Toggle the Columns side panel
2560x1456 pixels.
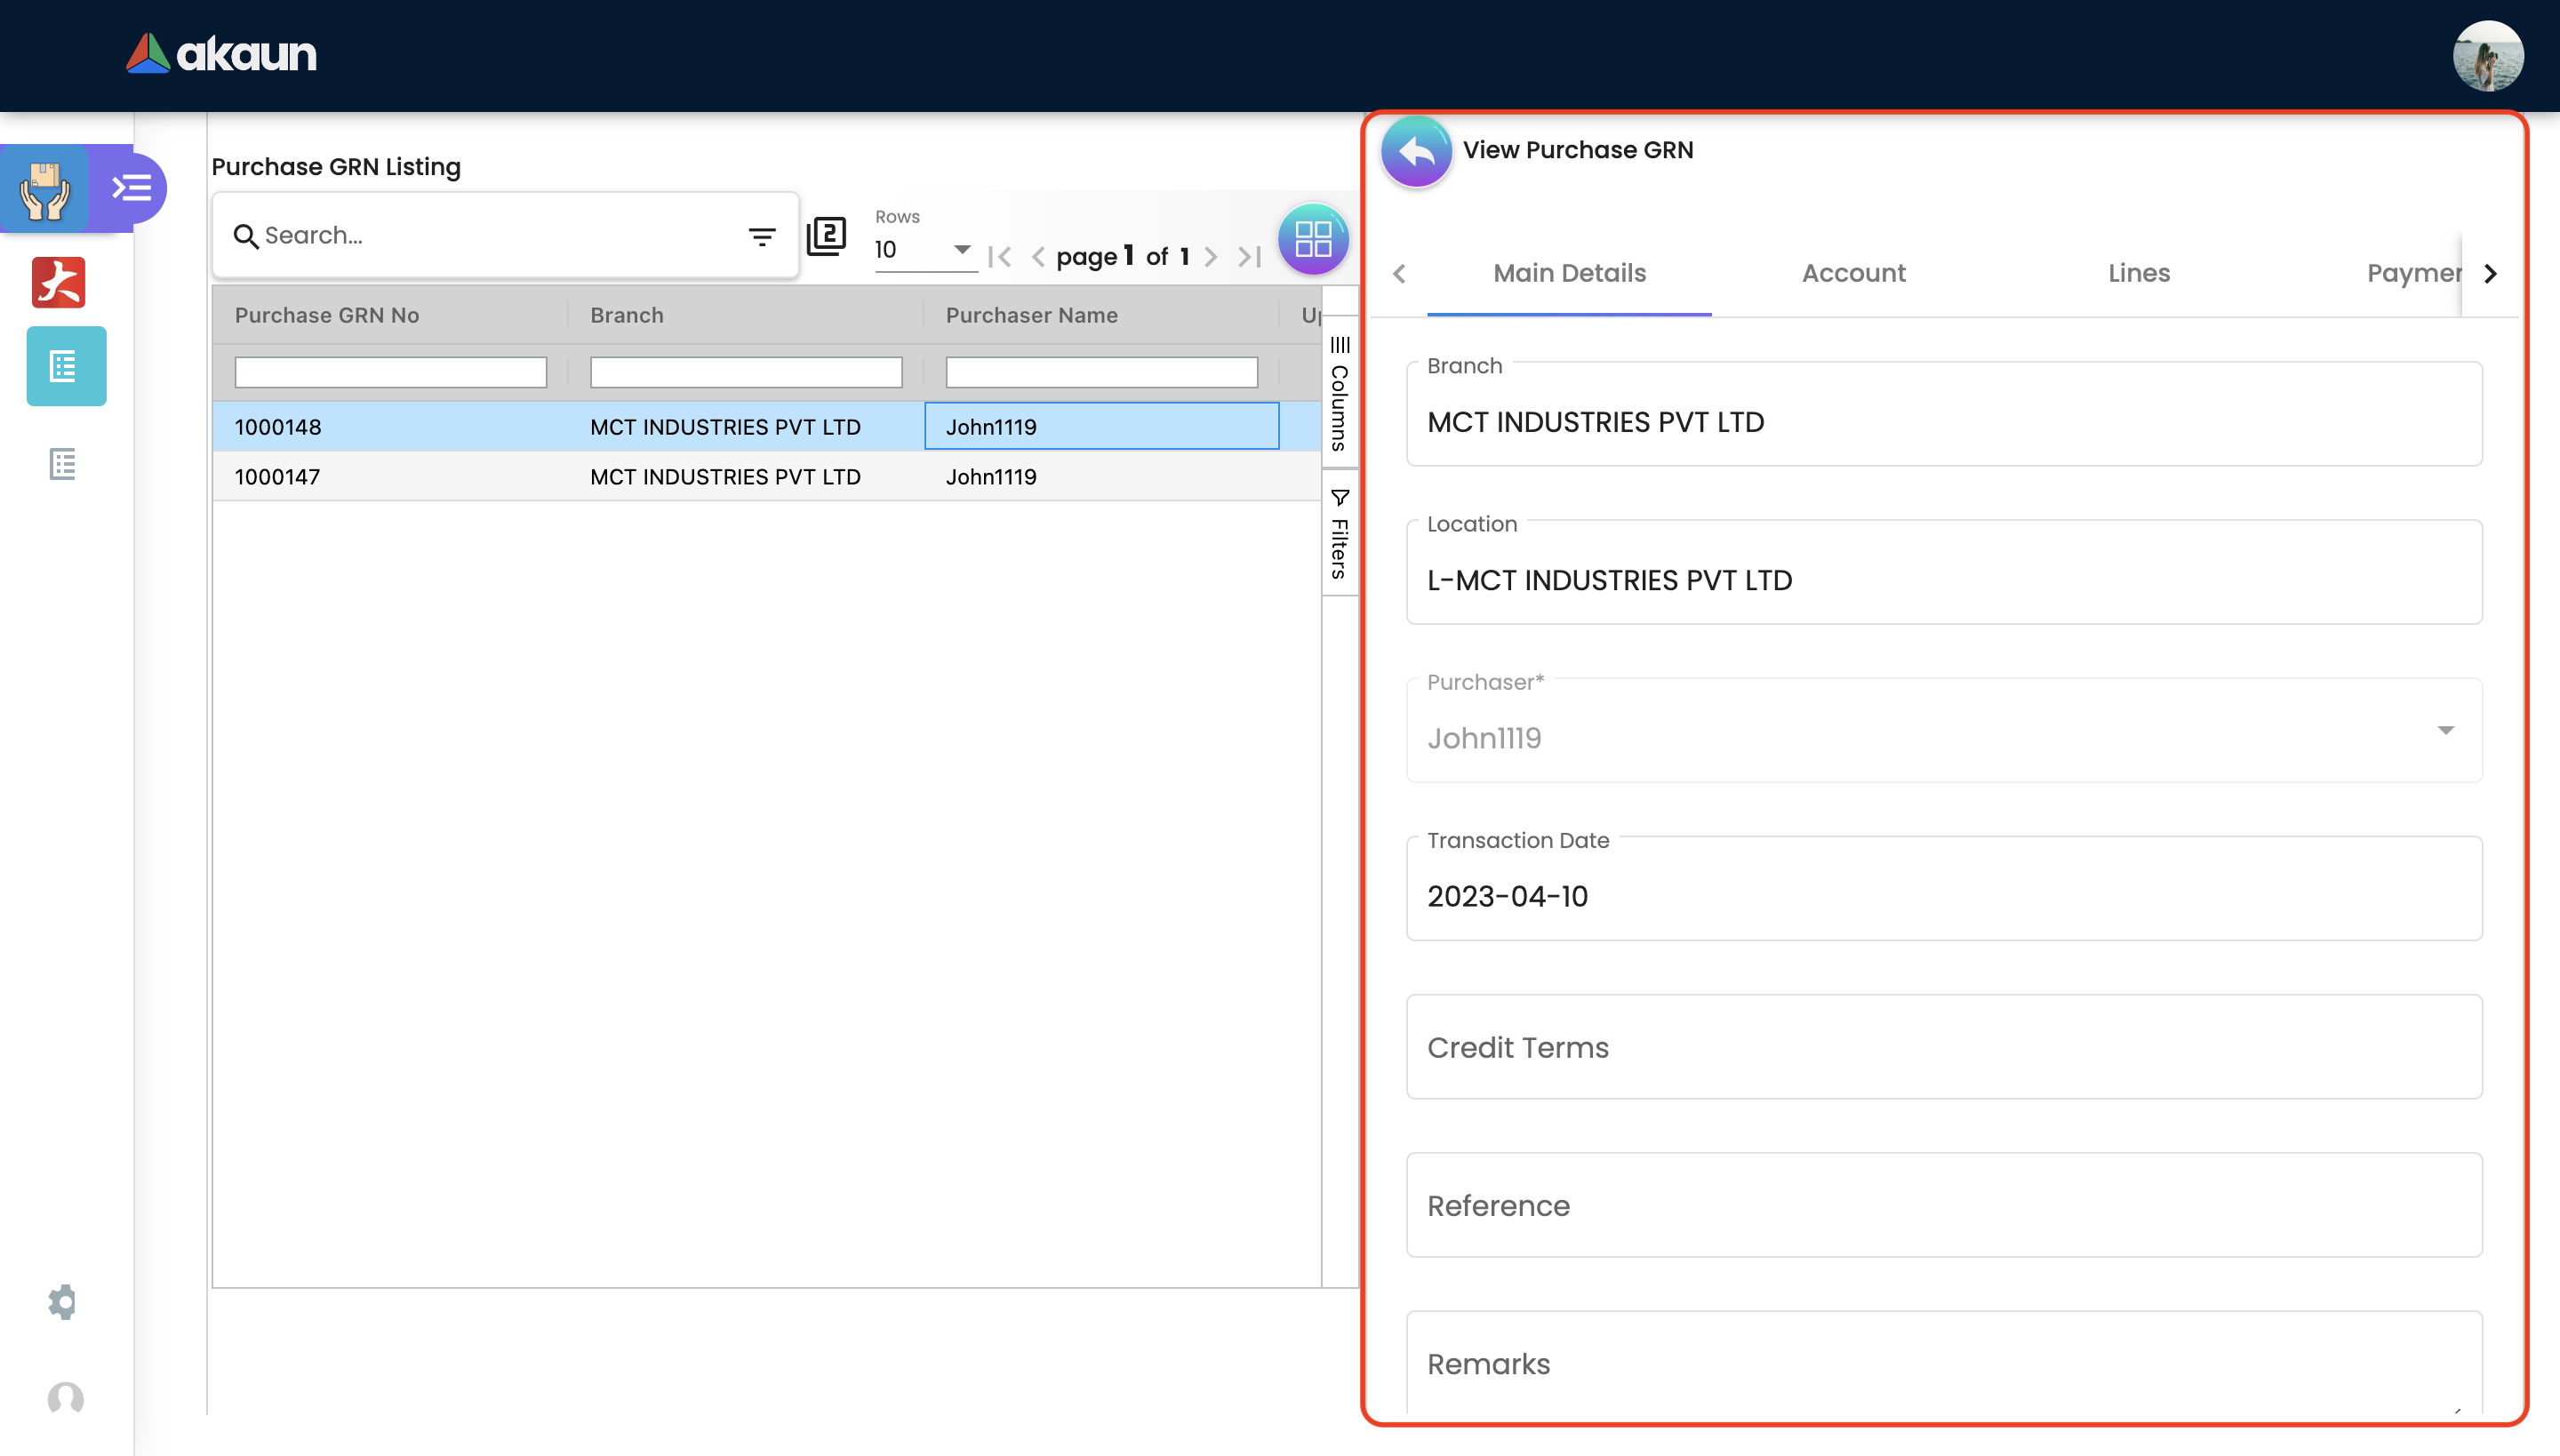coord(1340,394)
